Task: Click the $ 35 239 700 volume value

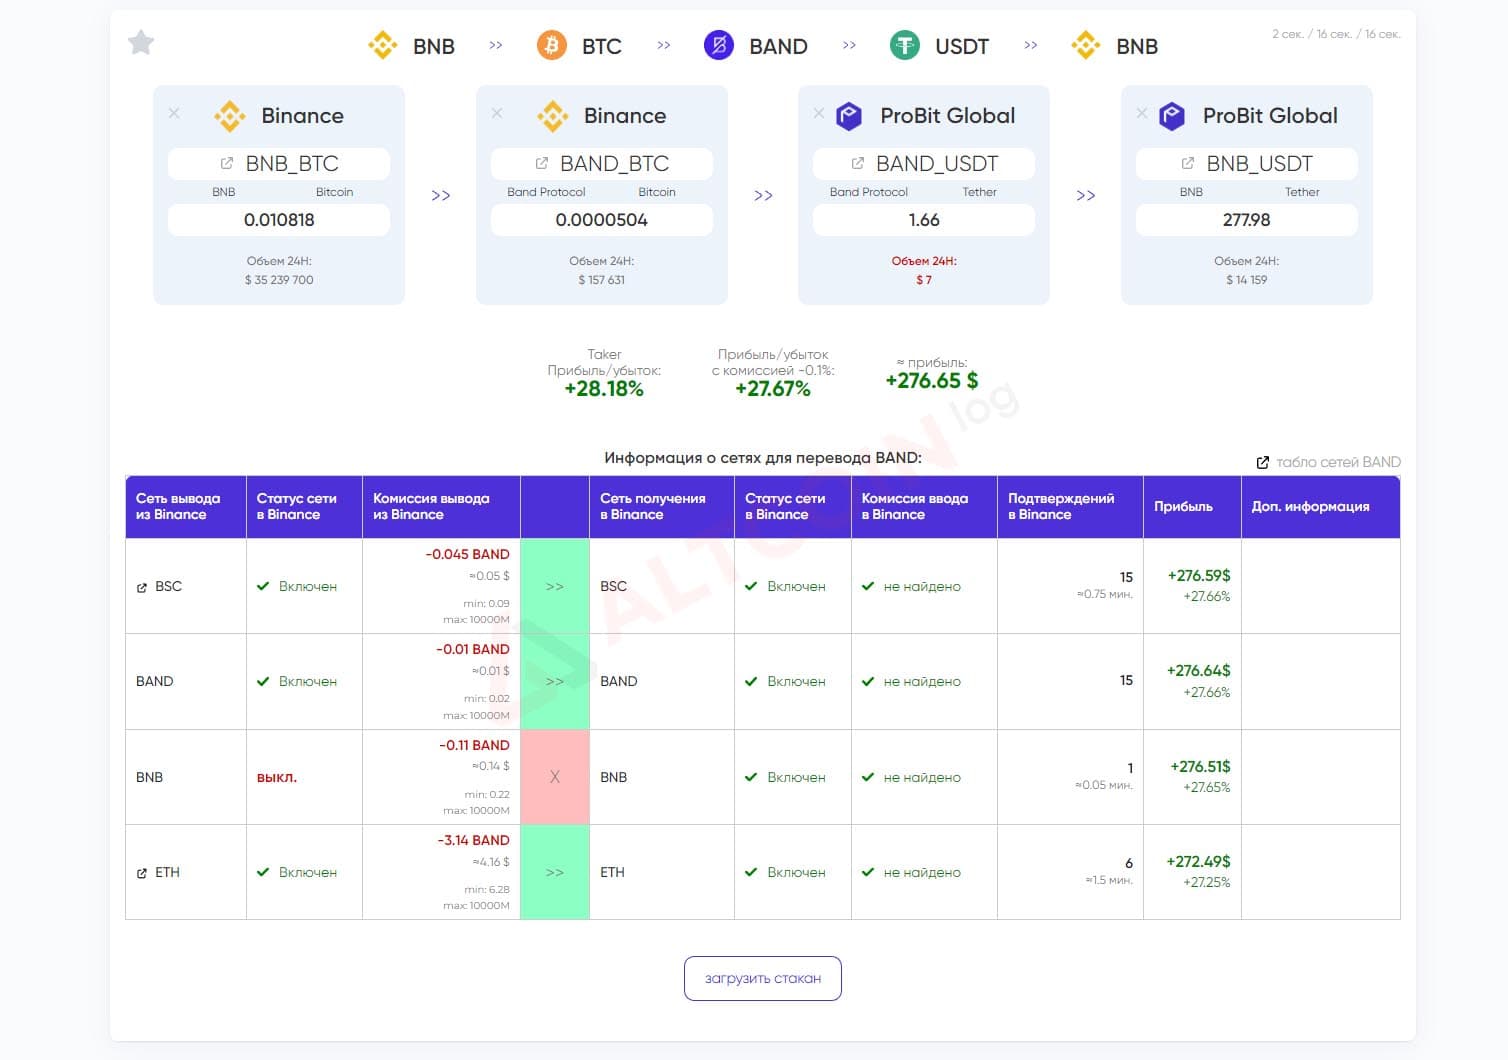Action: 279,280
